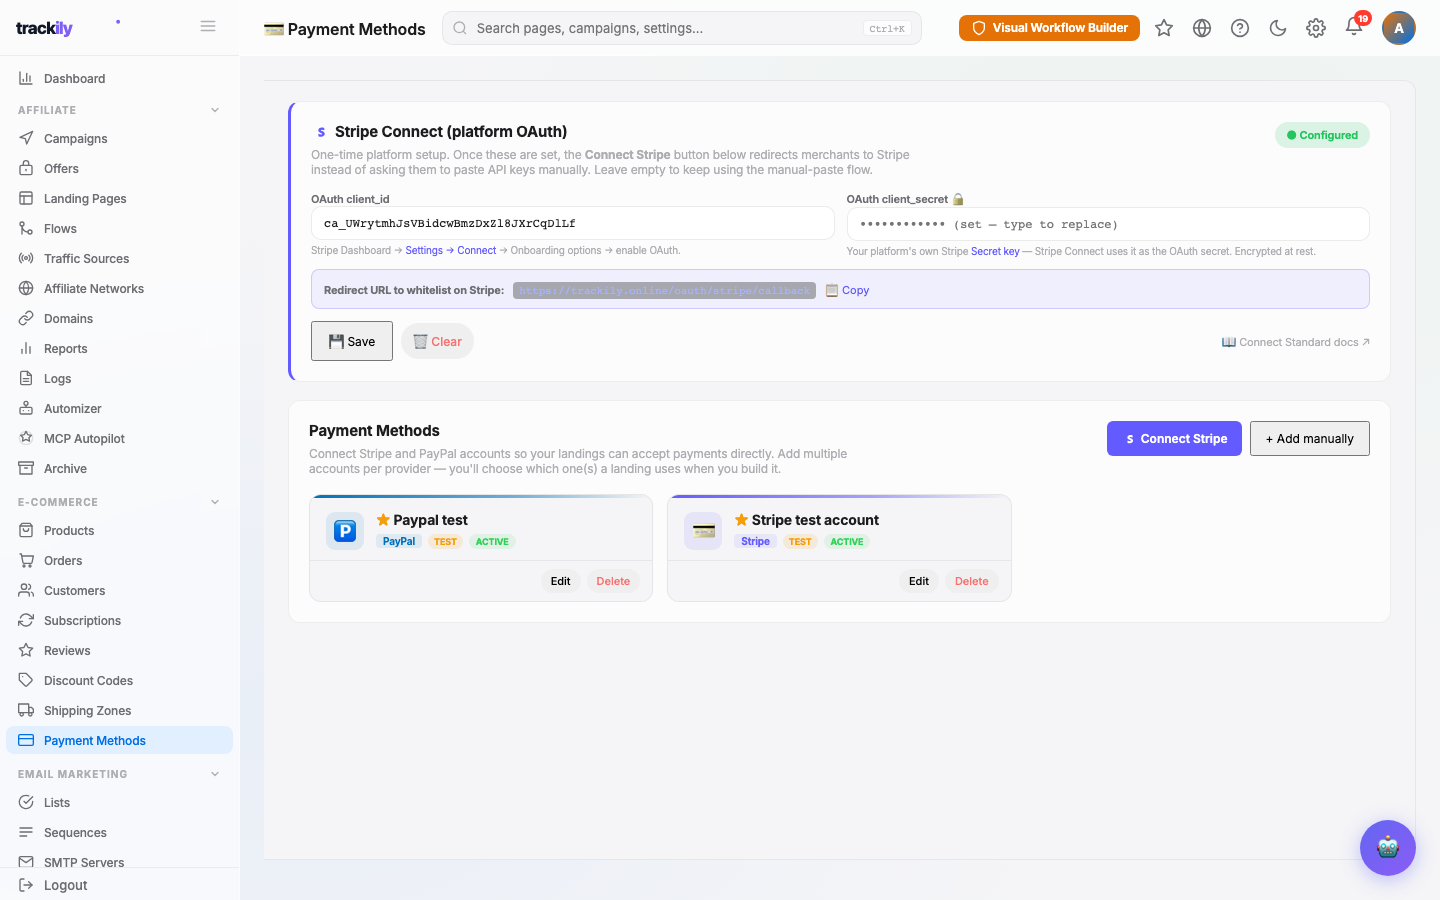Focus the search pages input
This screenshot has width=1440, height=900.
[682, 28]
